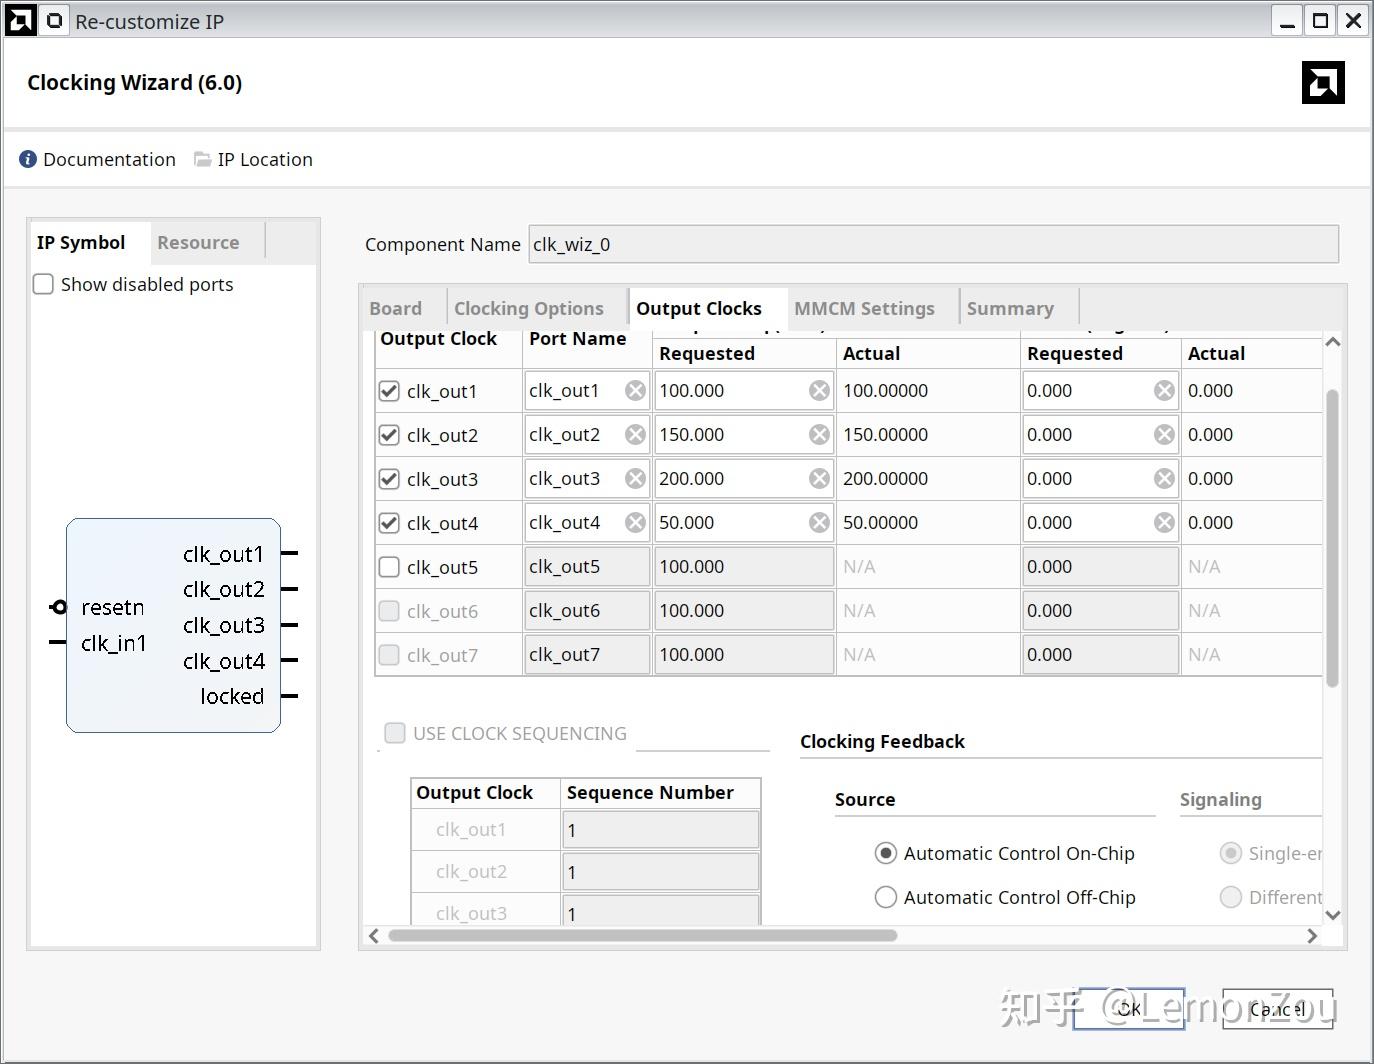Enable the clk_out5 output clock
The height and width of the screenshot is (1064, 1374).
(389, 567)
